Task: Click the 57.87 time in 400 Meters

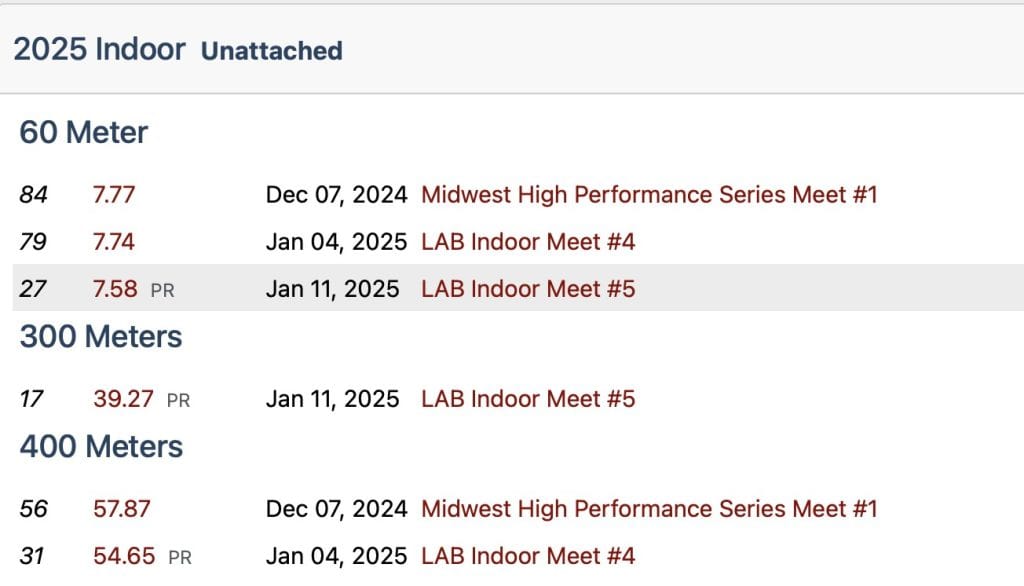Action: point(121,508)
